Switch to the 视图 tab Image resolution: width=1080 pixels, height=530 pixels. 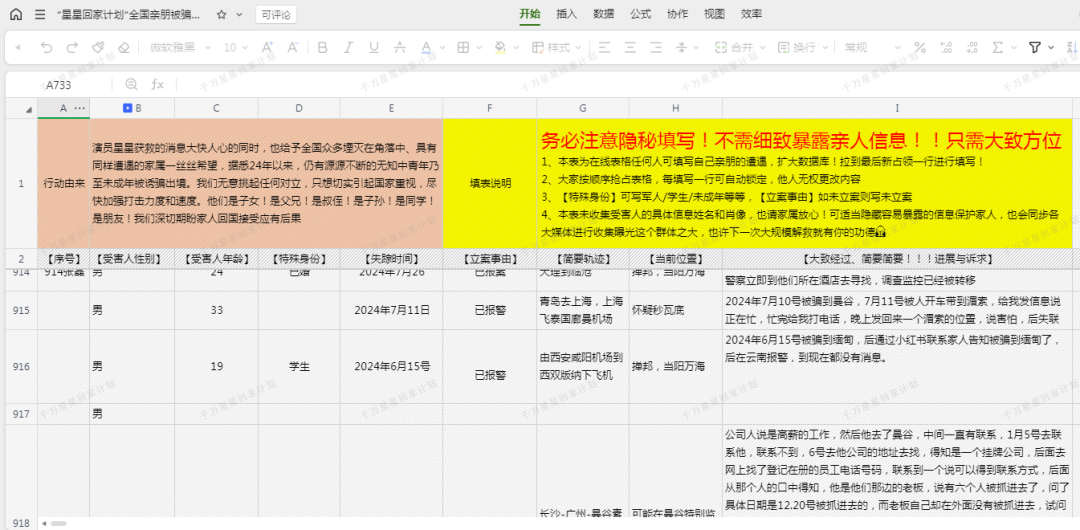tap(714, 14)
